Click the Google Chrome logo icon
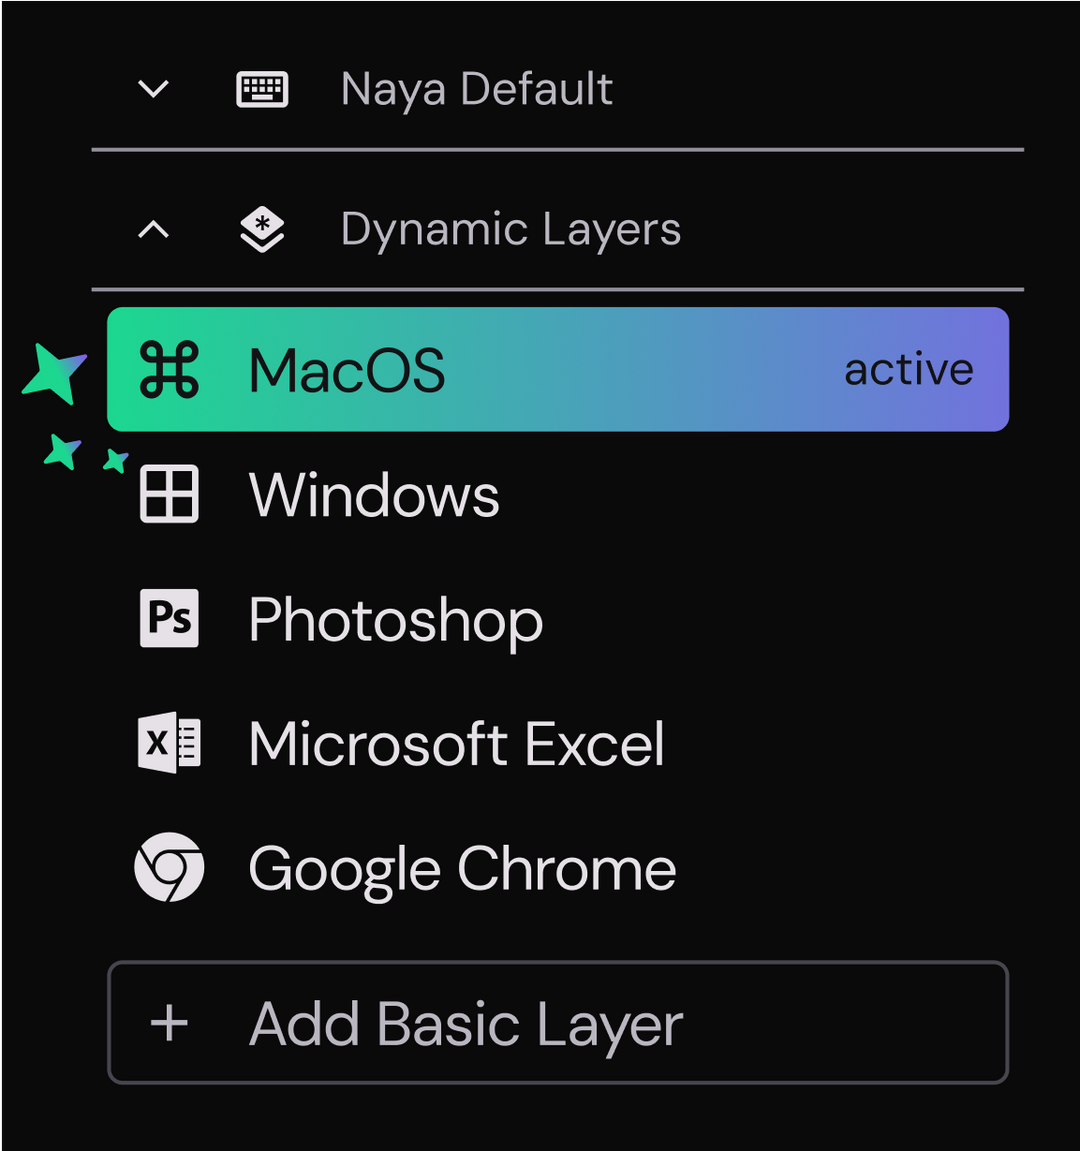This screenshot has height=1151, width=1080. [169, 867]
